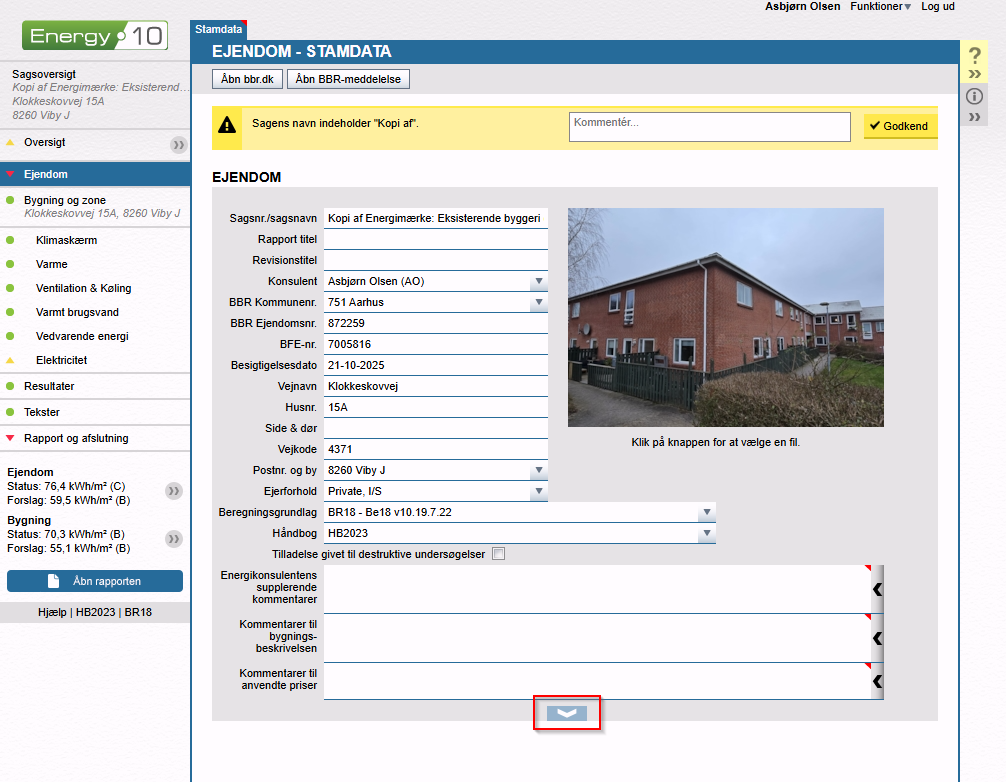Open Klimaskærm in the sidebar
This screenshot has height=782, width=1006.
[x=66, y=241]
